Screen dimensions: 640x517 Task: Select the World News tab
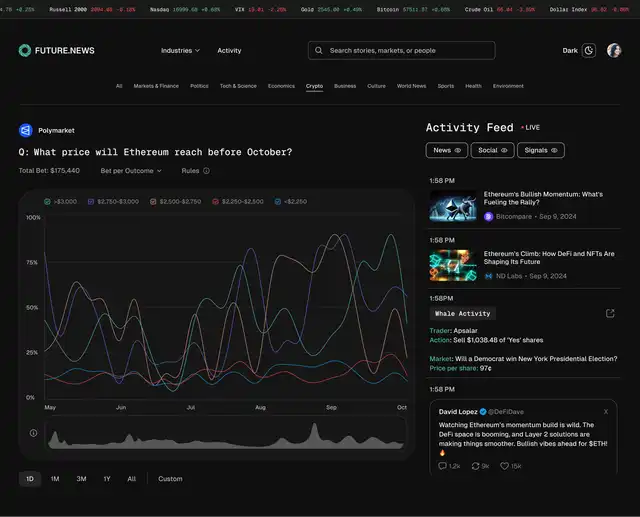tap(411, 86)
